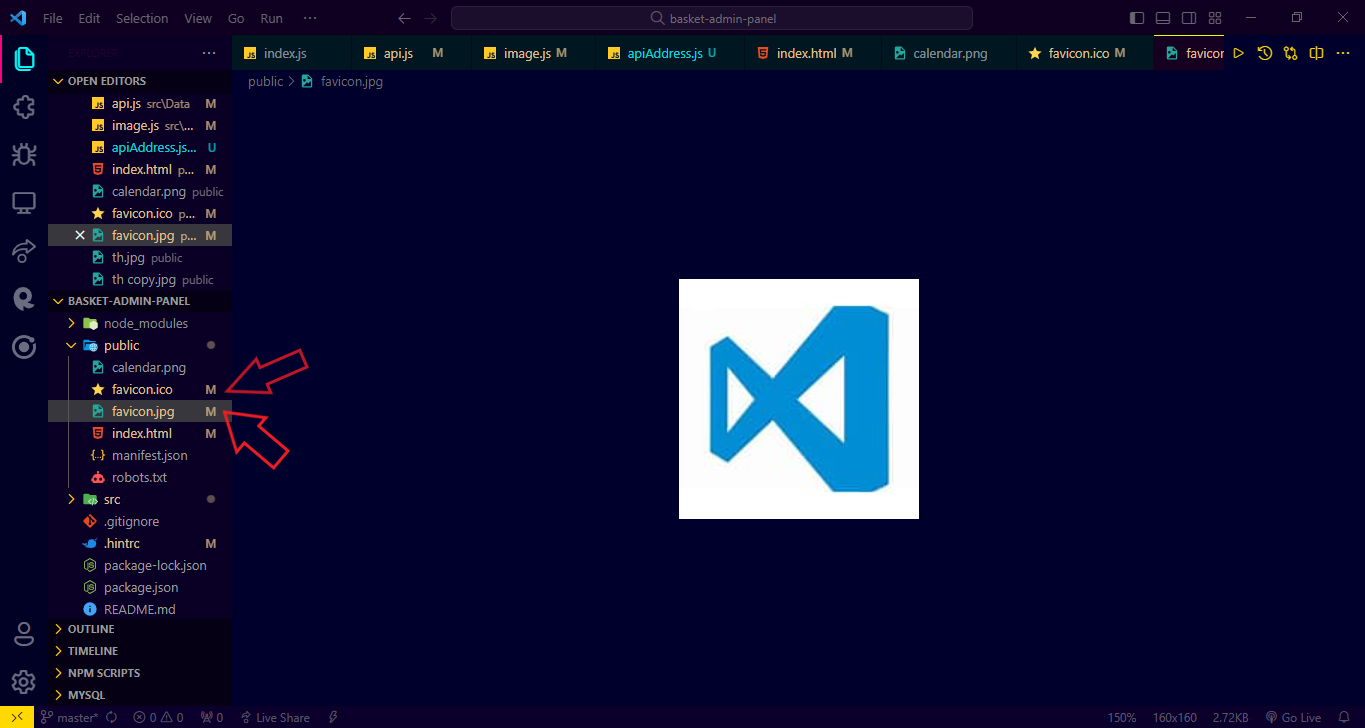Open the Live Share view in activity bar
Image resolution: width=1365 pixels, height=728 pixels.
click(x=24, y=250)
